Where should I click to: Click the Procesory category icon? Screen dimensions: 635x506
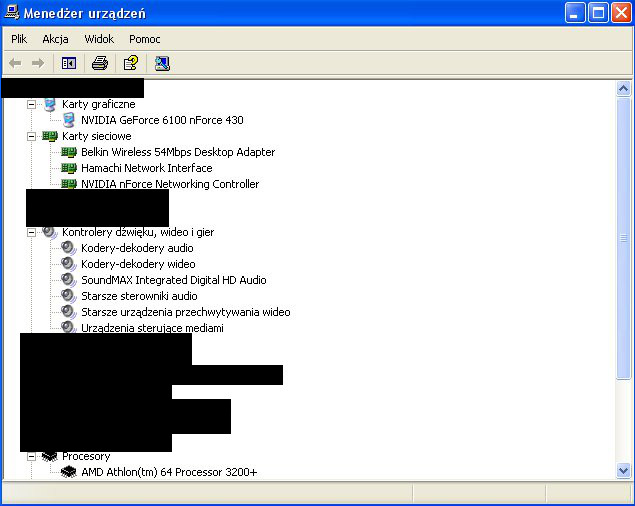[x=50, y=457]
